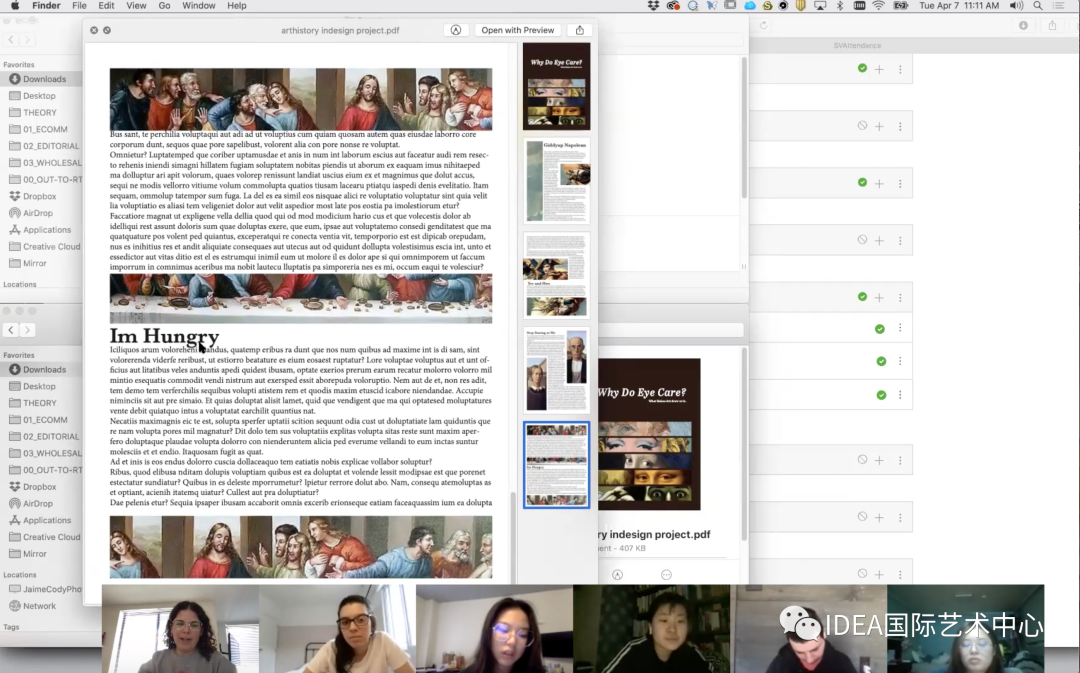The width and height of the screenshot is (1080, 673).
Task: Click the AirDrop icon in the upper Finder sidebar
Action: click(x=14, y=213)
